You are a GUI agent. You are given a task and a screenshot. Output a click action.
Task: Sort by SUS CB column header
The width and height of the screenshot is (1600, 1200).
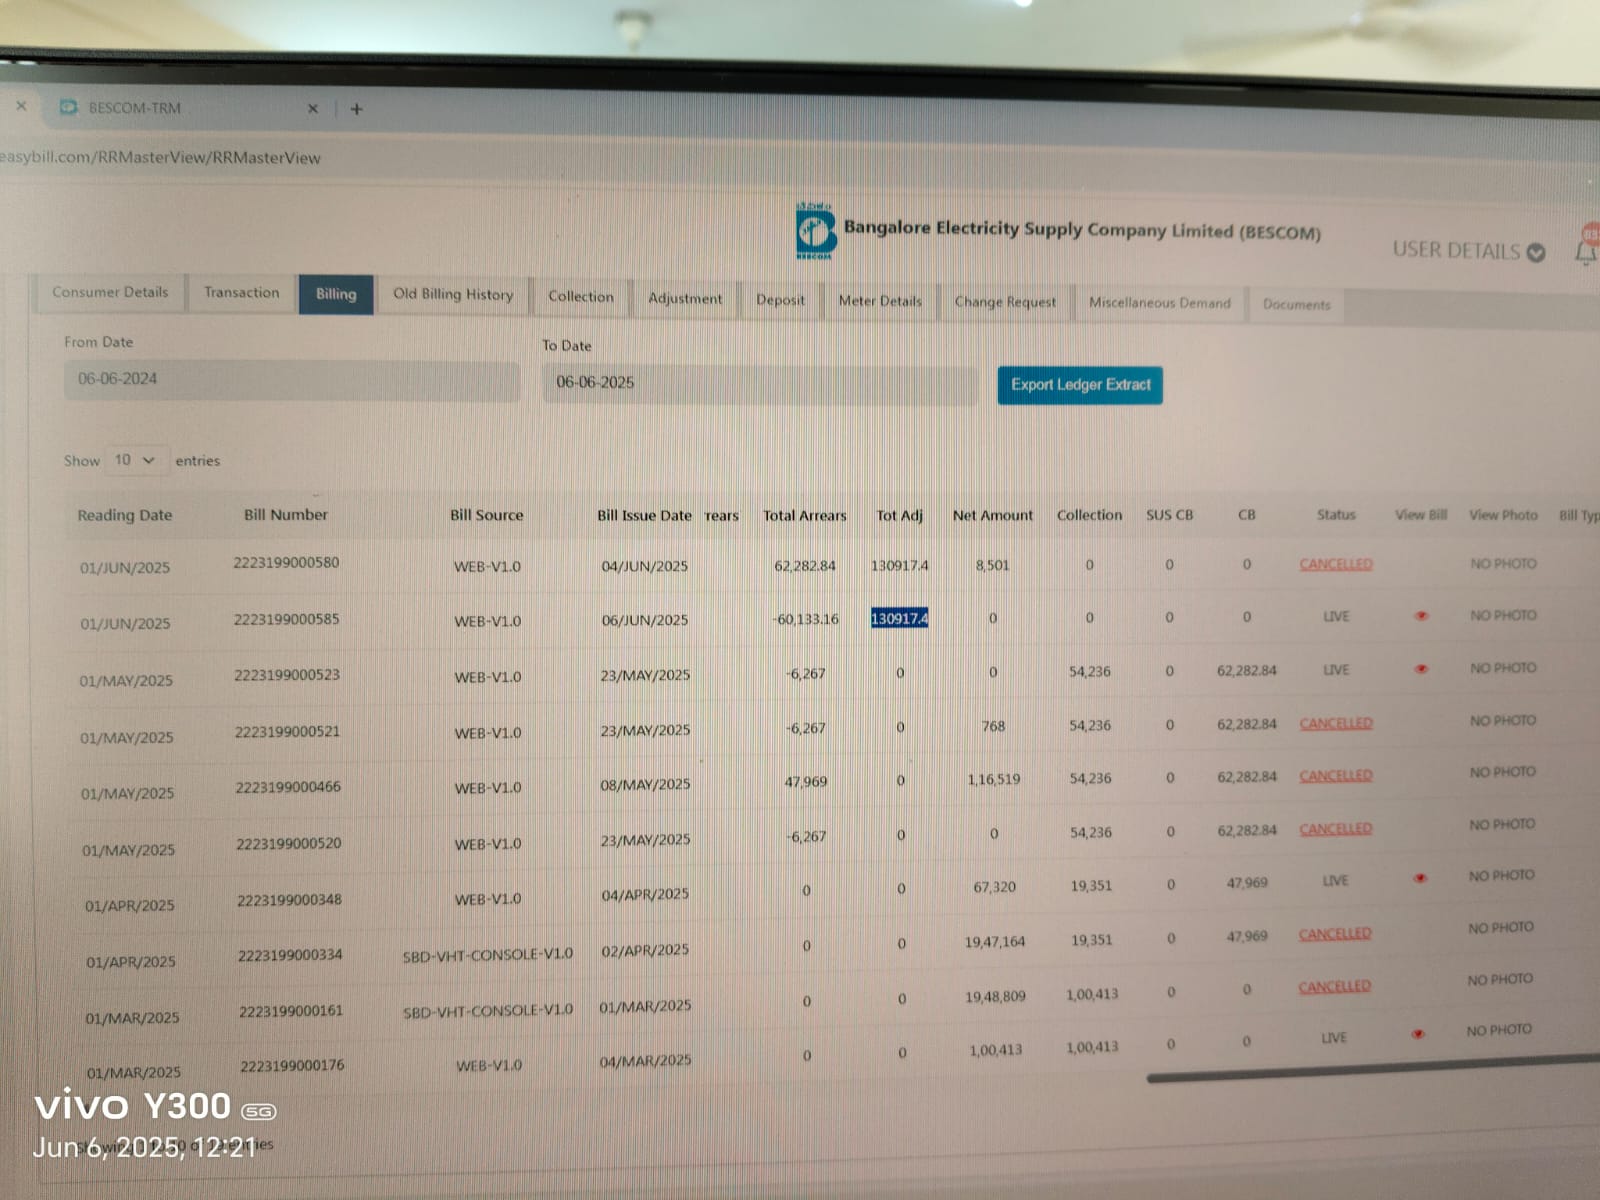pos(1170,515)
